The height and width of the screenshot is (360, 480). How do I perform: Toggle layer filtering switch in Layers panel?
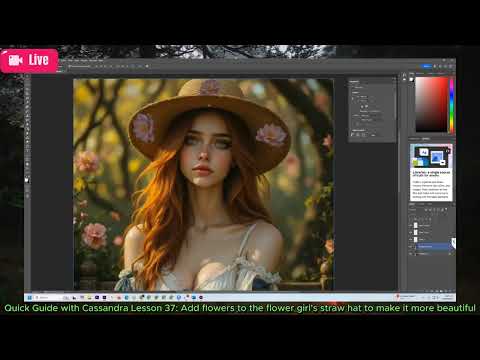click(x=447, y=210)
